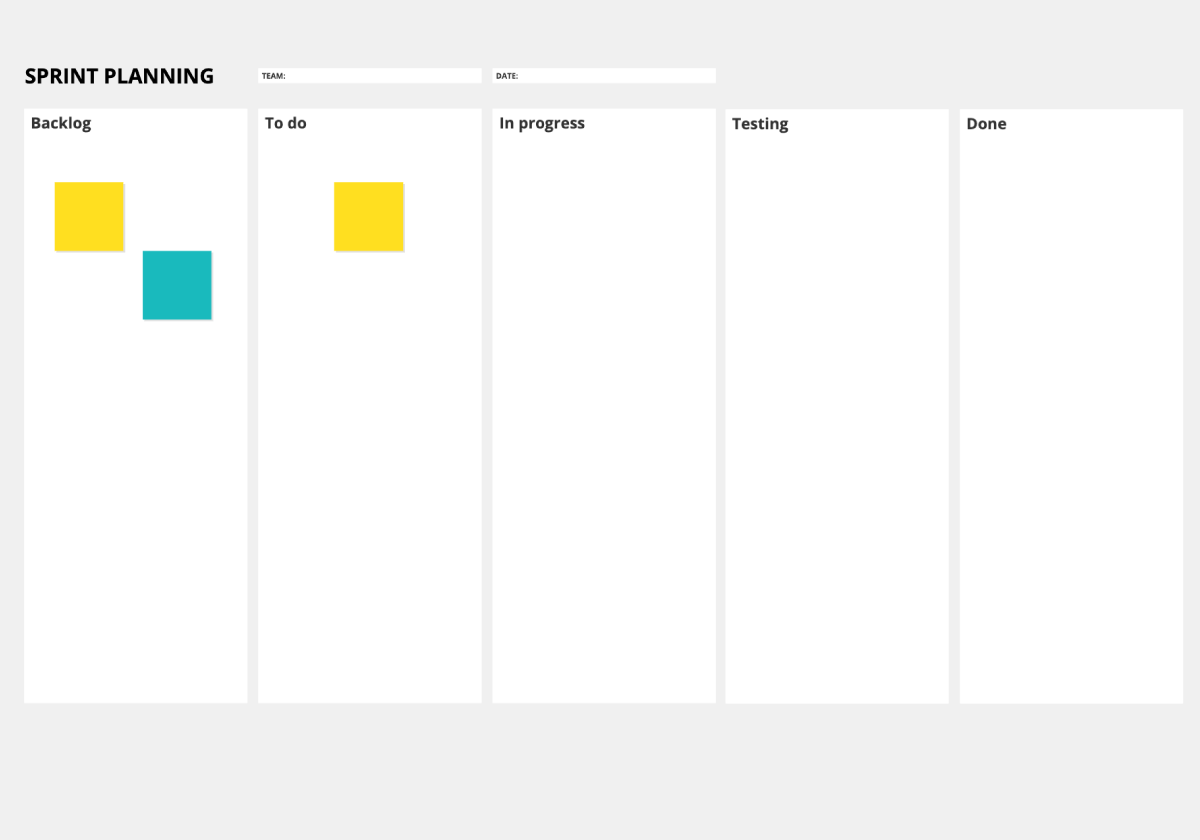Click inside the empty Testing column
The height and width of the screenshot is (840, 1200).
tap(837, 420)
